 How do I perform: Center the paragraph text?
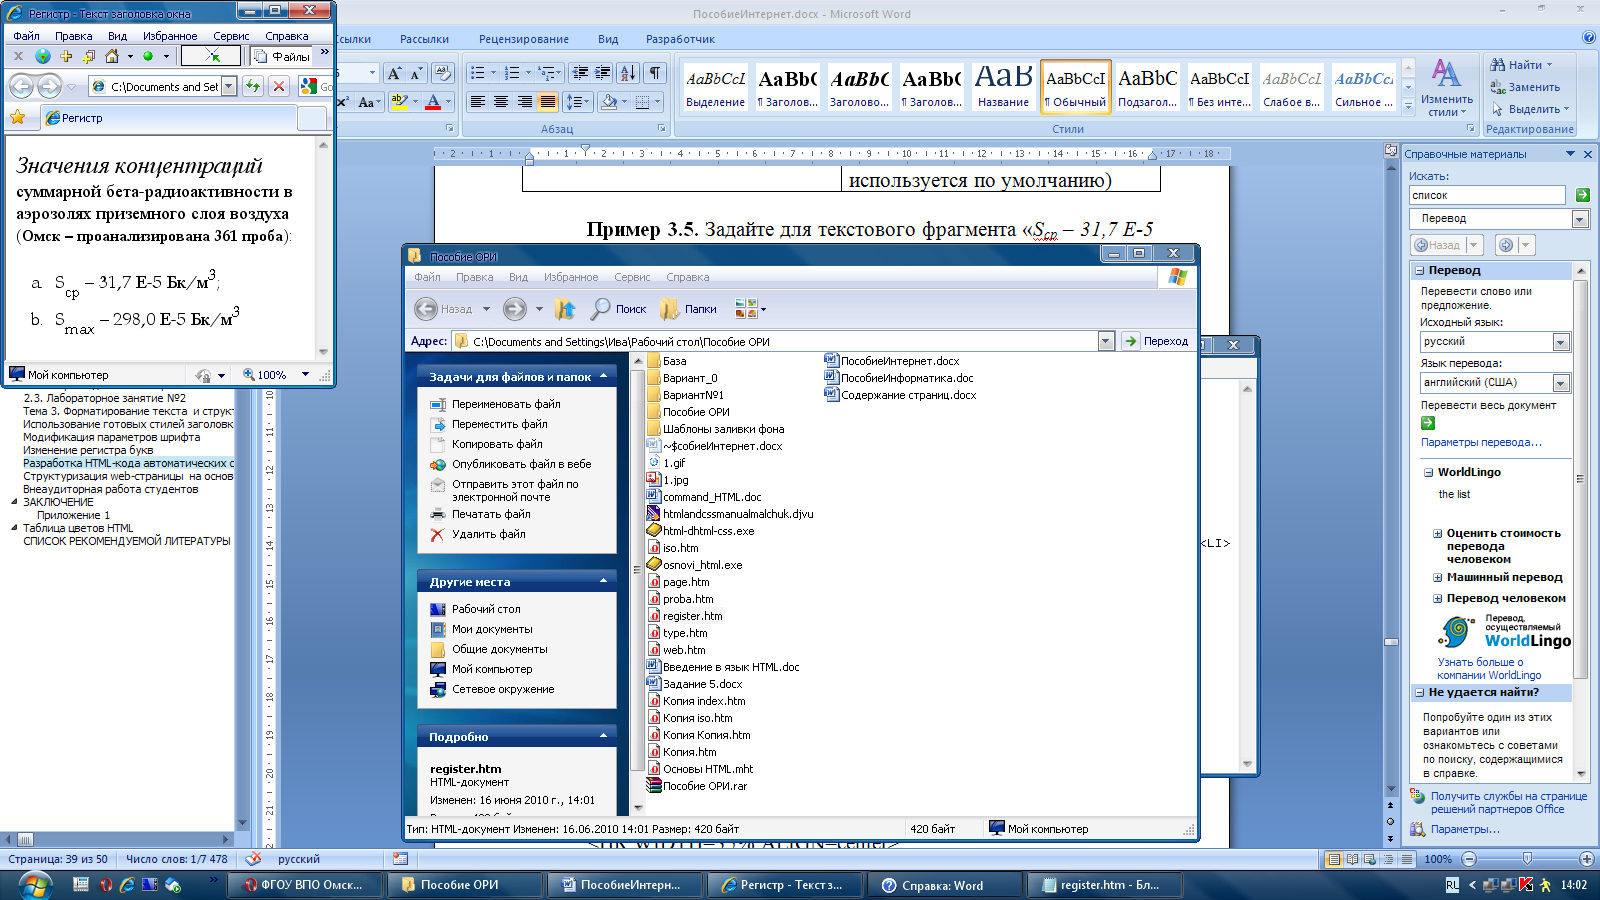point(501,102)
